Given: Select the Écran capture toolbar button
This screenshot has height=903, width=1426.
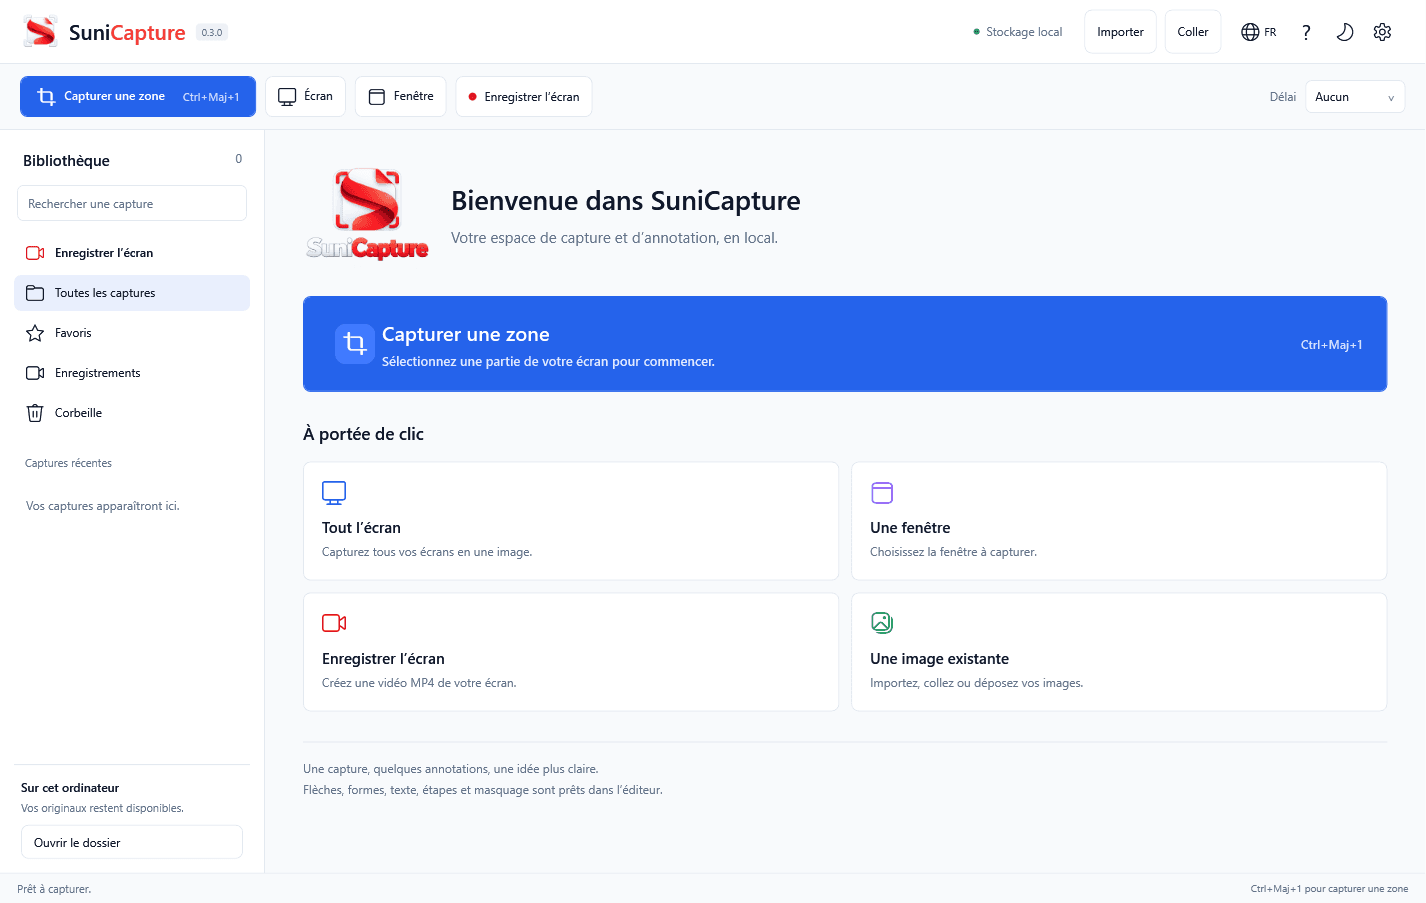Looking at the screenshot, I should click(305, 97).
